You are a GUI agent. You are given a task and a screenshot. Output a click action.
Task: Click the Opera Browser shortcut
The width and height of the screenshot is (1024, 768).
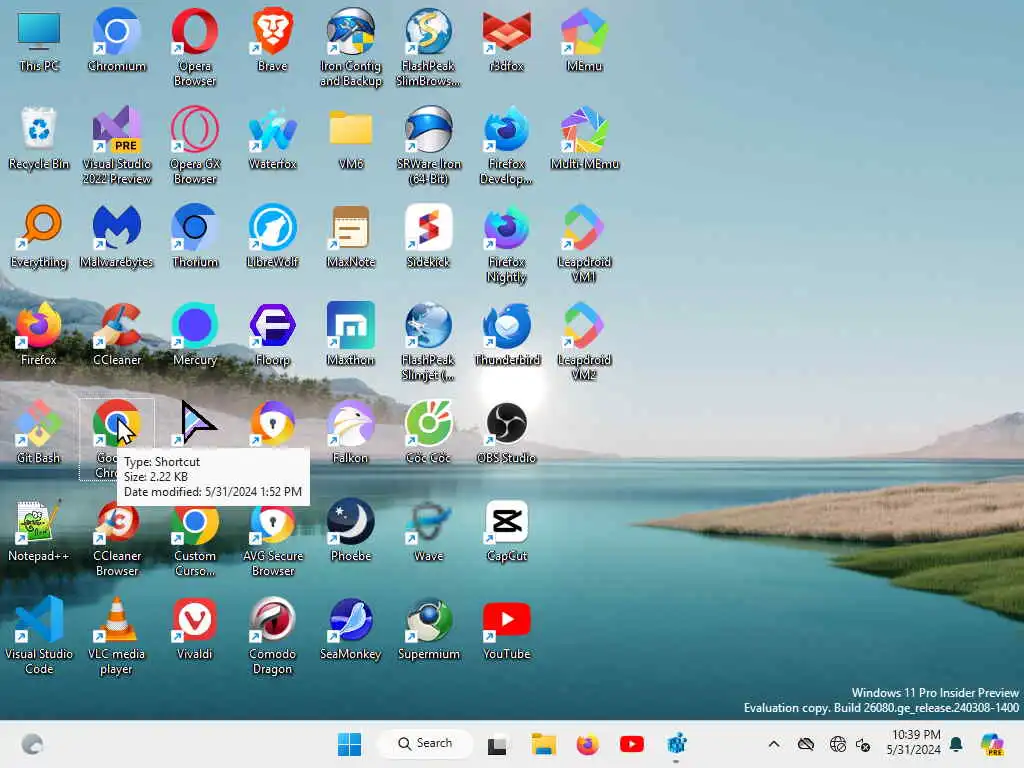coord(195,46)
